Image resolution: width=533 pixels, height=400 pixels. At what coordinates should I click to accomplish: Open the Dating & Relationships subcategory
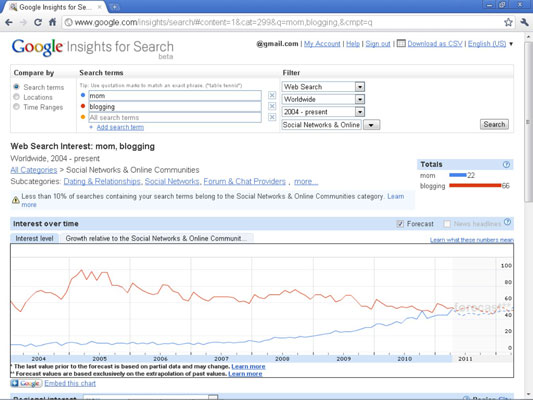point(102,181)
